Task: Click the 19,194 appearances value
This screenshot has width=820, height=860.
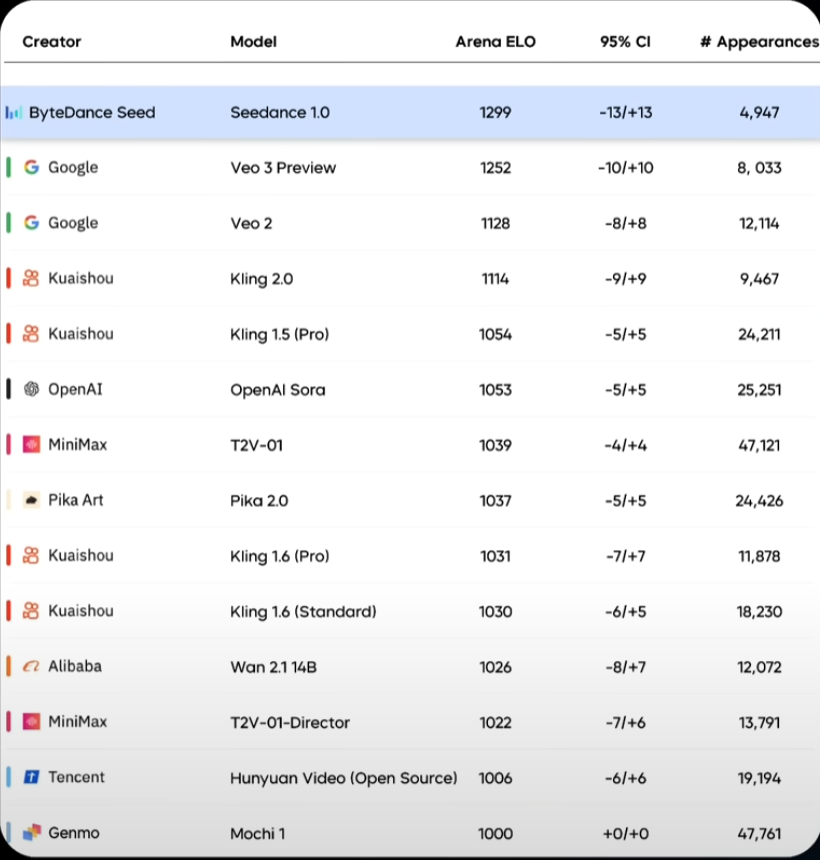Action: 759,778
